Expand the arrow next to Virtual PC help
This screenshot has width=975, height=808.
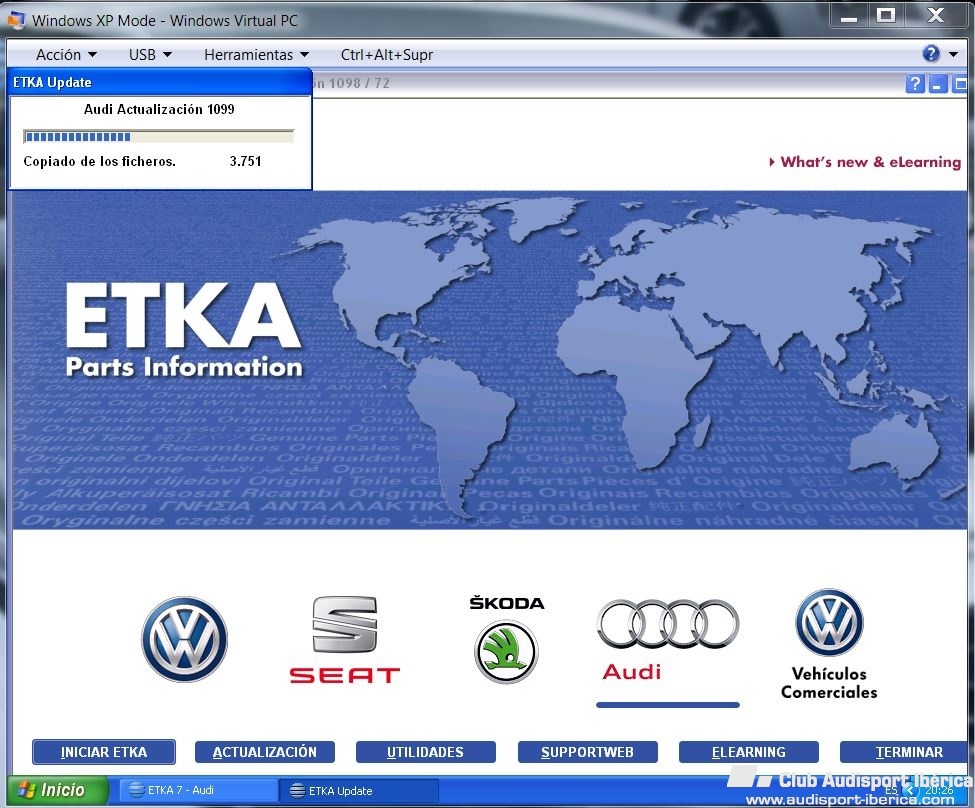click(x=953, y=55)
